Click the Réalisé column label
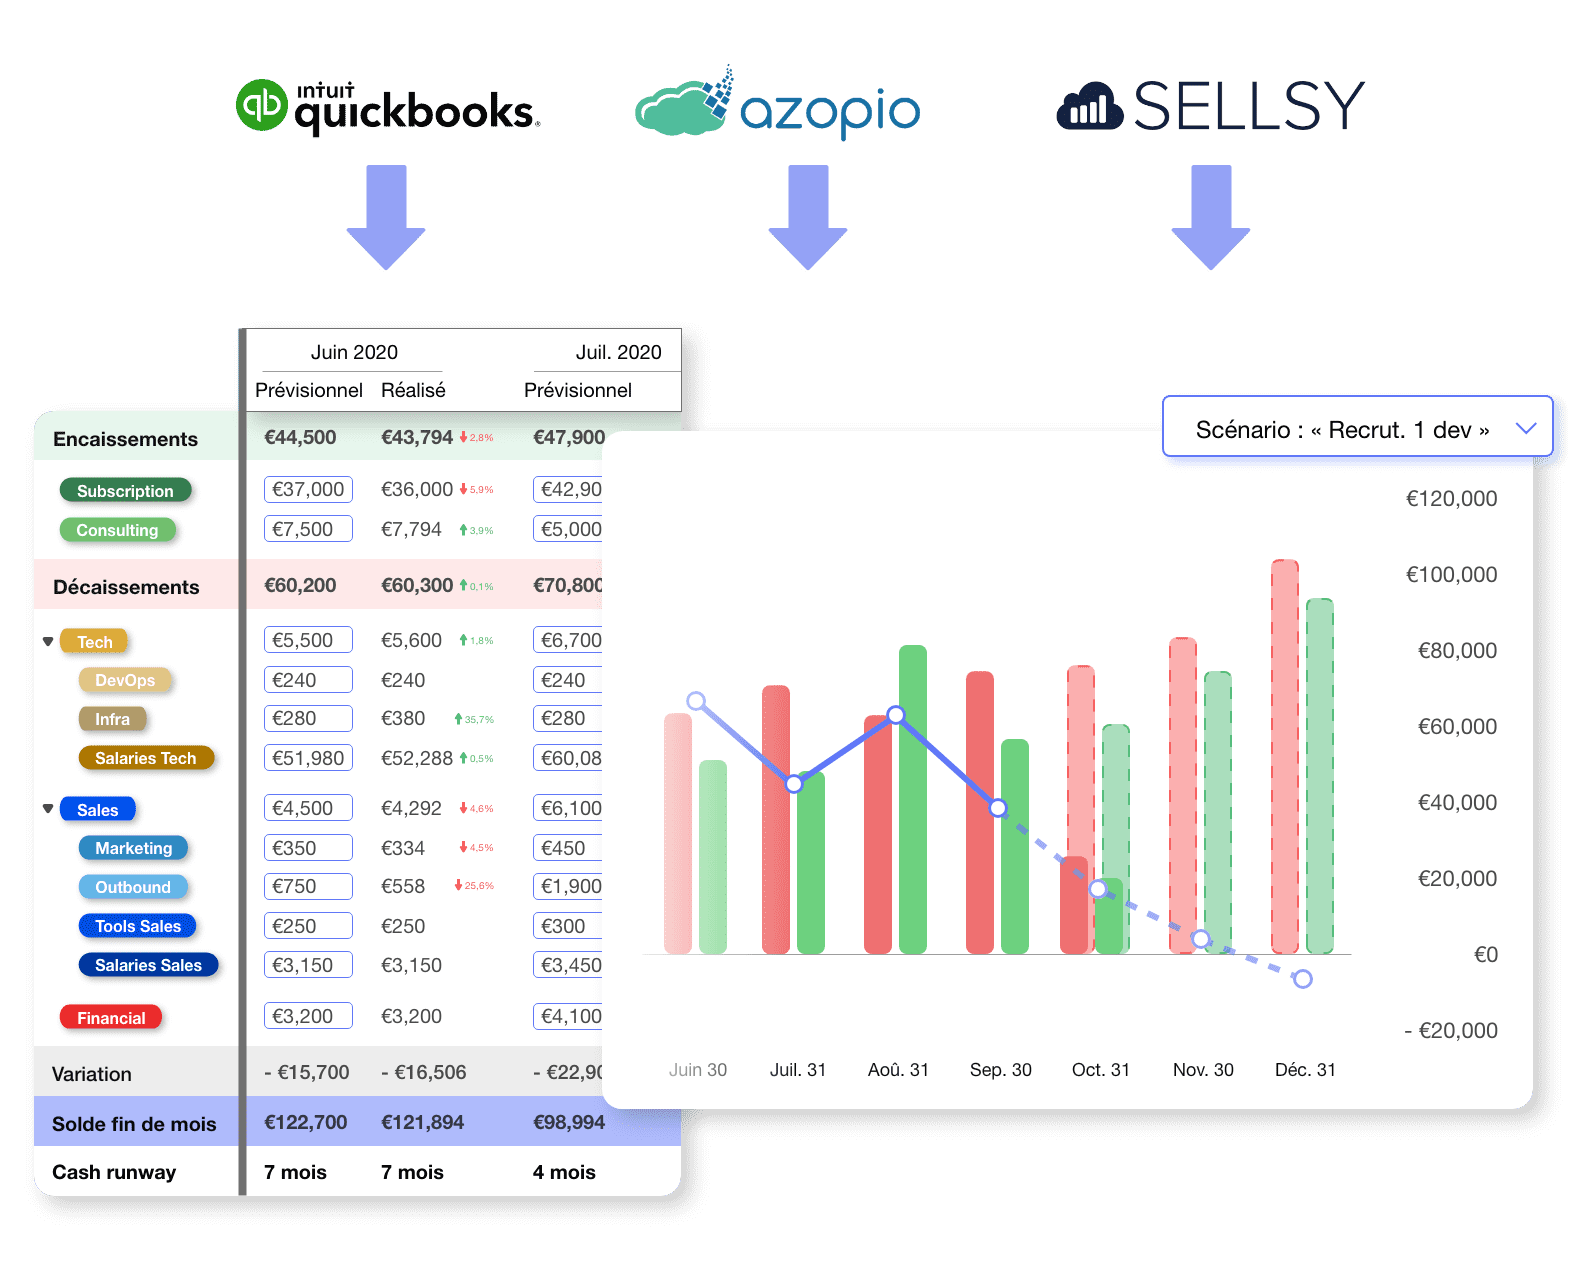The width and height of the screenshot is (1588, 1268). tap(413, 390)
